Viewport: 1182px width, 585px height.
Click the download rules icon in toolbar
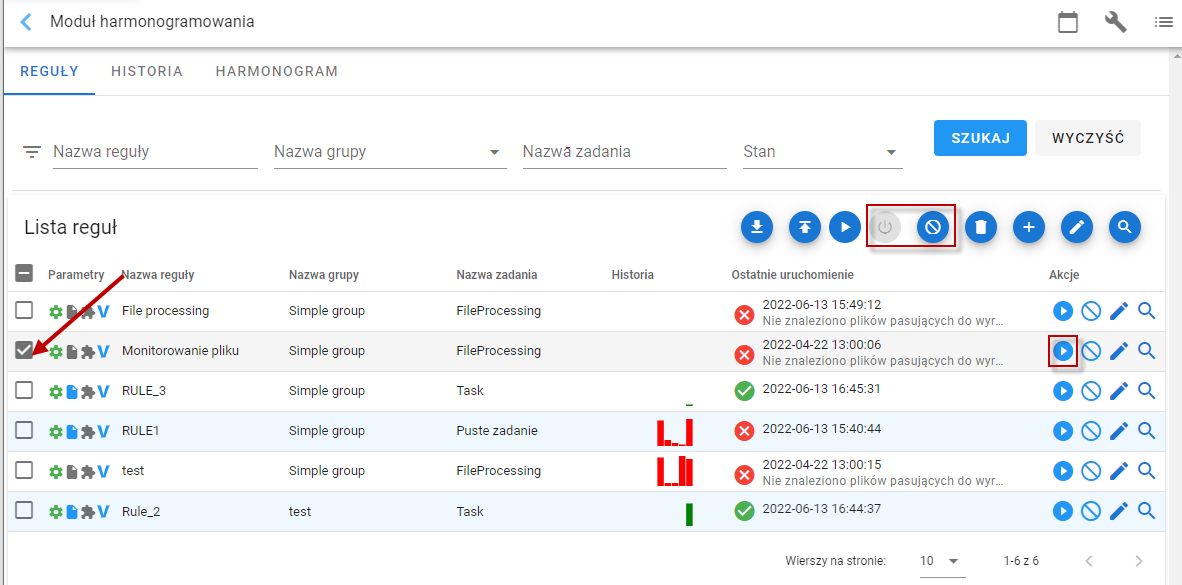pos(757,227)
